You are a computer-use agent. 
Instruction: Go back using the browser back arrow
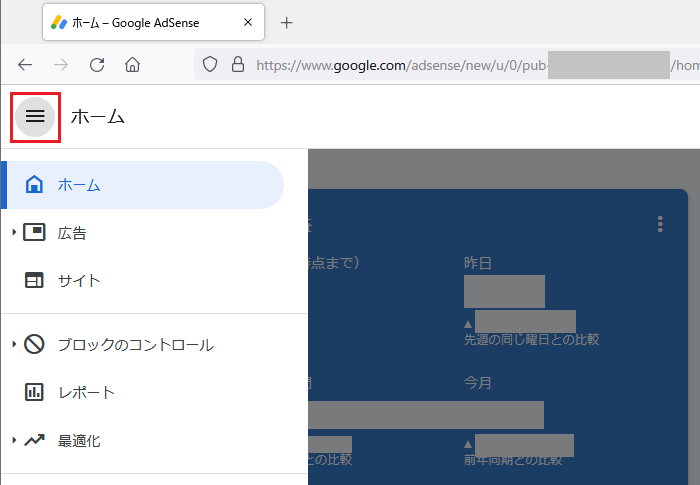point(26,65)
